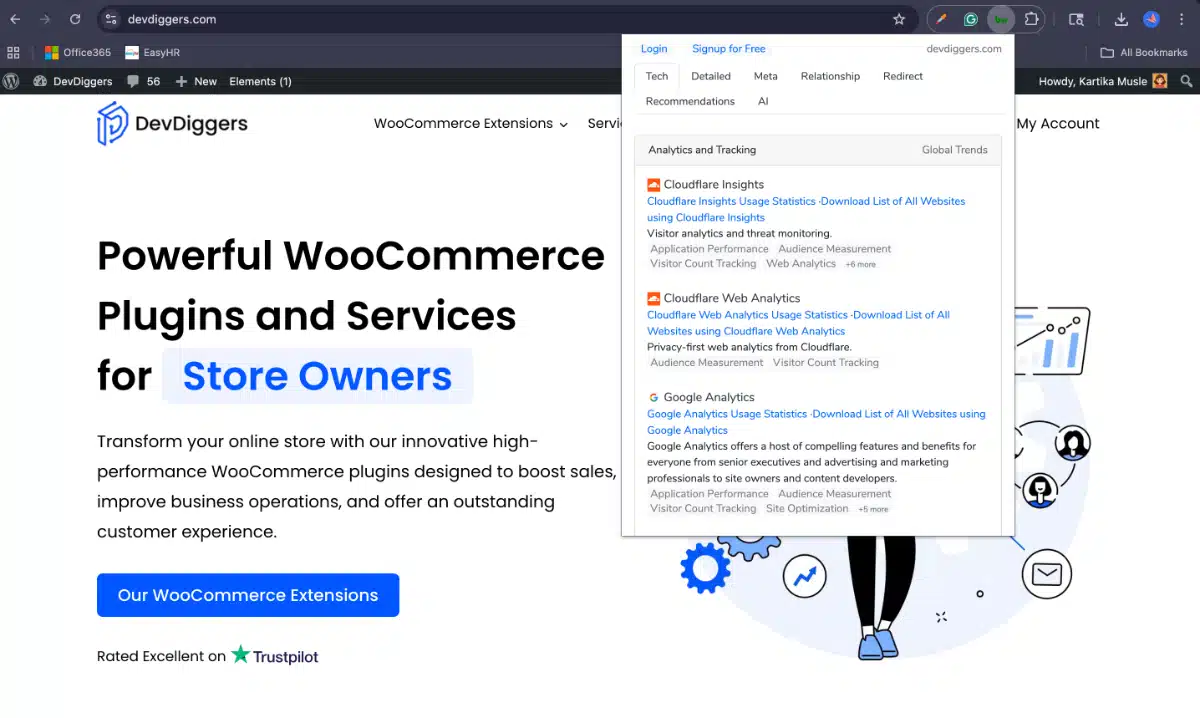The height and width of the screenshot is (718, 1200).
Task: Toggle the BuiltWith extension icon
Action: click(x=1001, y=19)
